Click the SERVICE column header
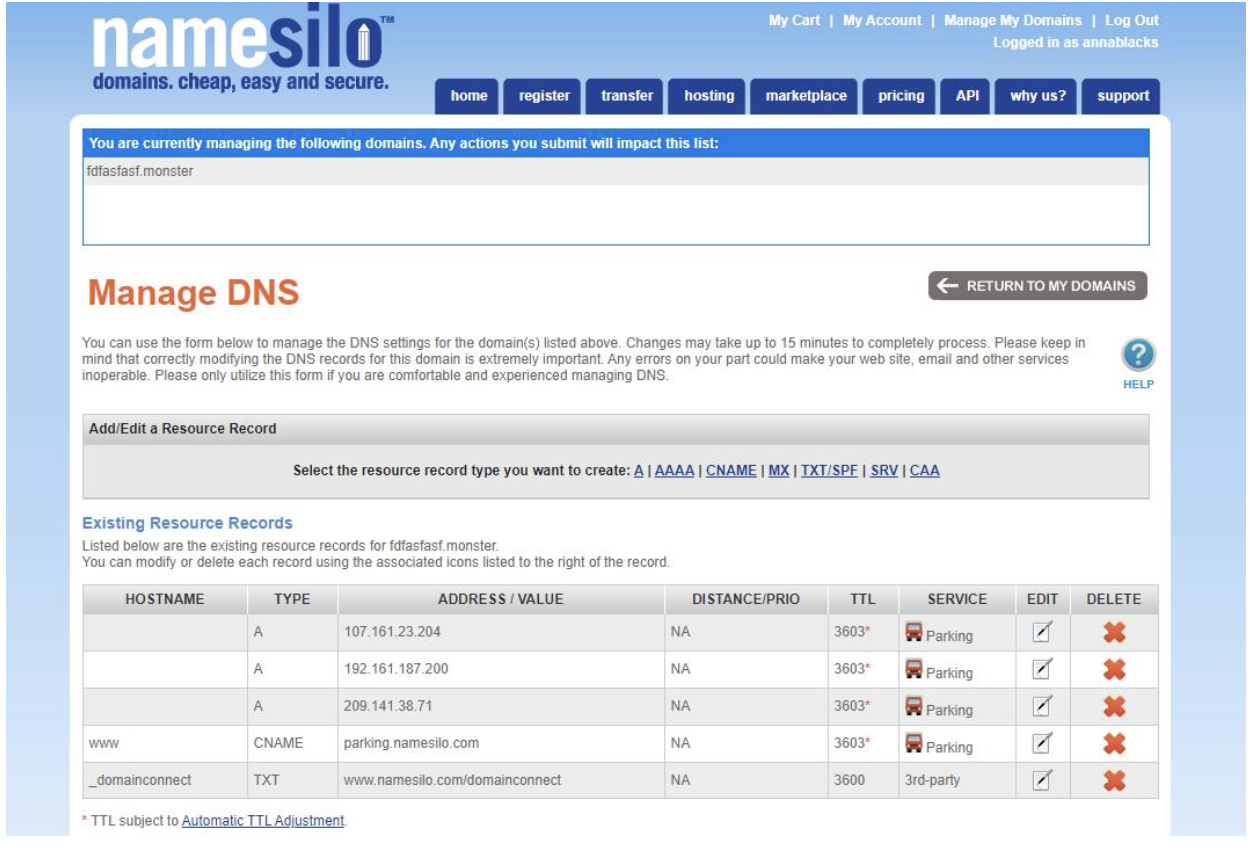This screenshot has width=1248, height=850. coord(958,599)
